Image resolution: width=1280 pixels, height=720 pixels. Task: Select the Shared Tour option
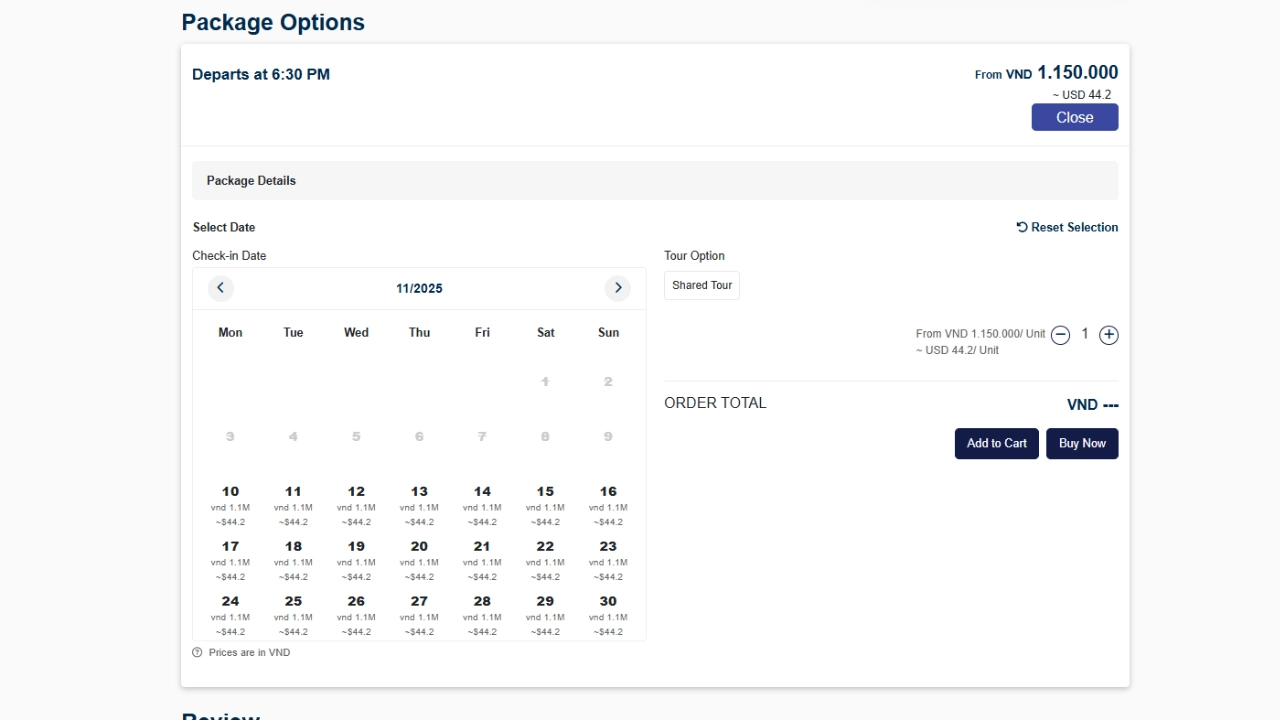tap(701, 285)
